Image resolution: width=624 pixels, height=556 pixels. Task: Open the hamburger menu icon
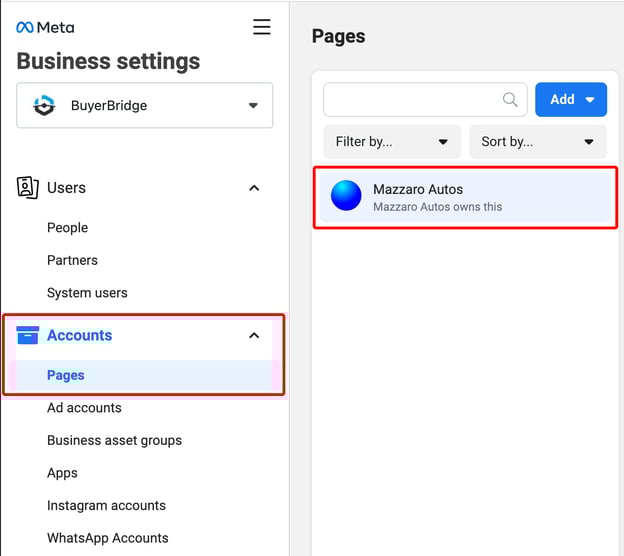pos(261,27)
